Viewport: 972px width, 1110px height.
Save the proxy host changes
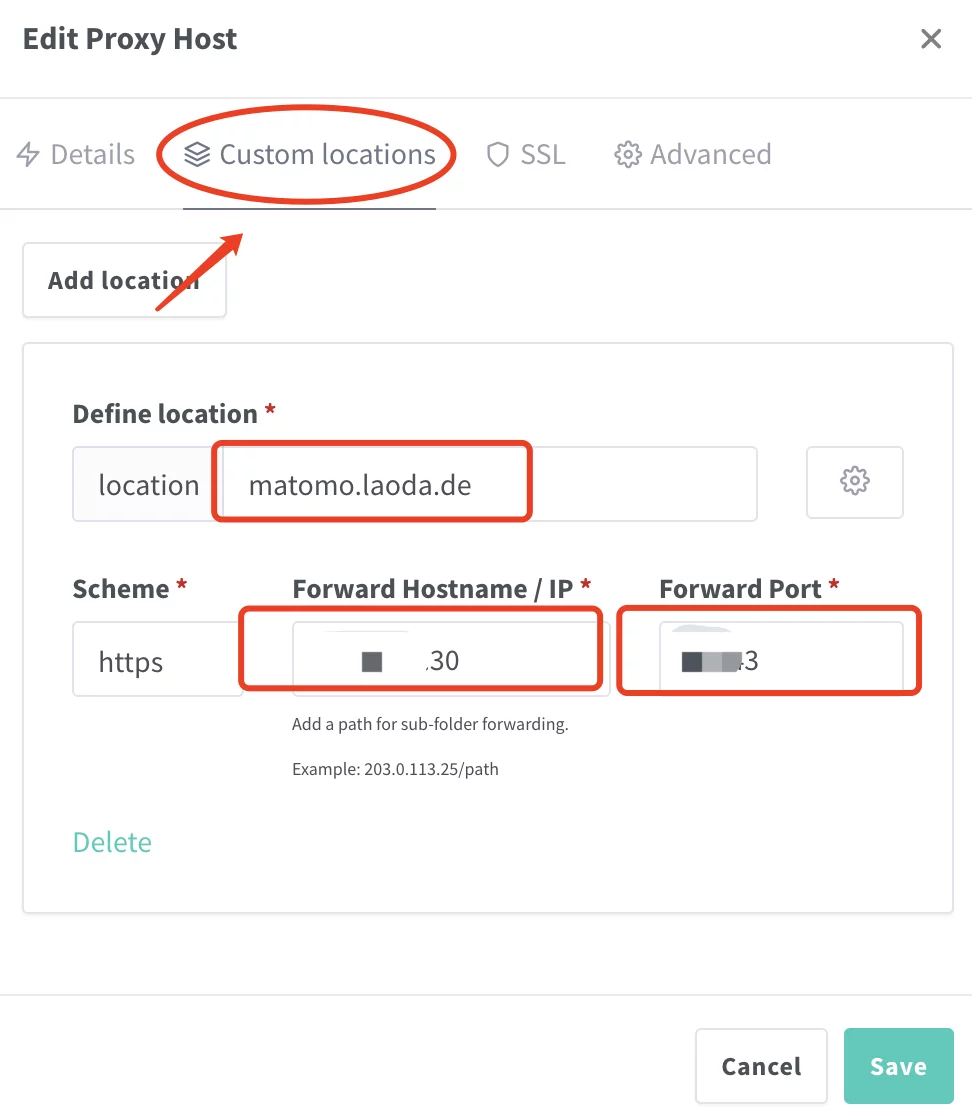pos(897,1066)
